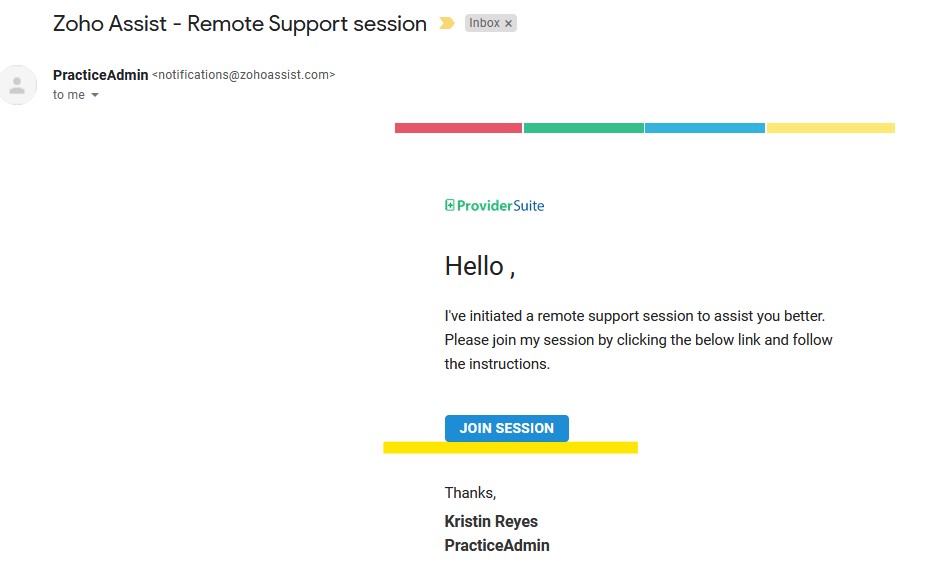
Task: Click the email subject "Zoho Assist - Remote Support session"
Action: (240, 24)
